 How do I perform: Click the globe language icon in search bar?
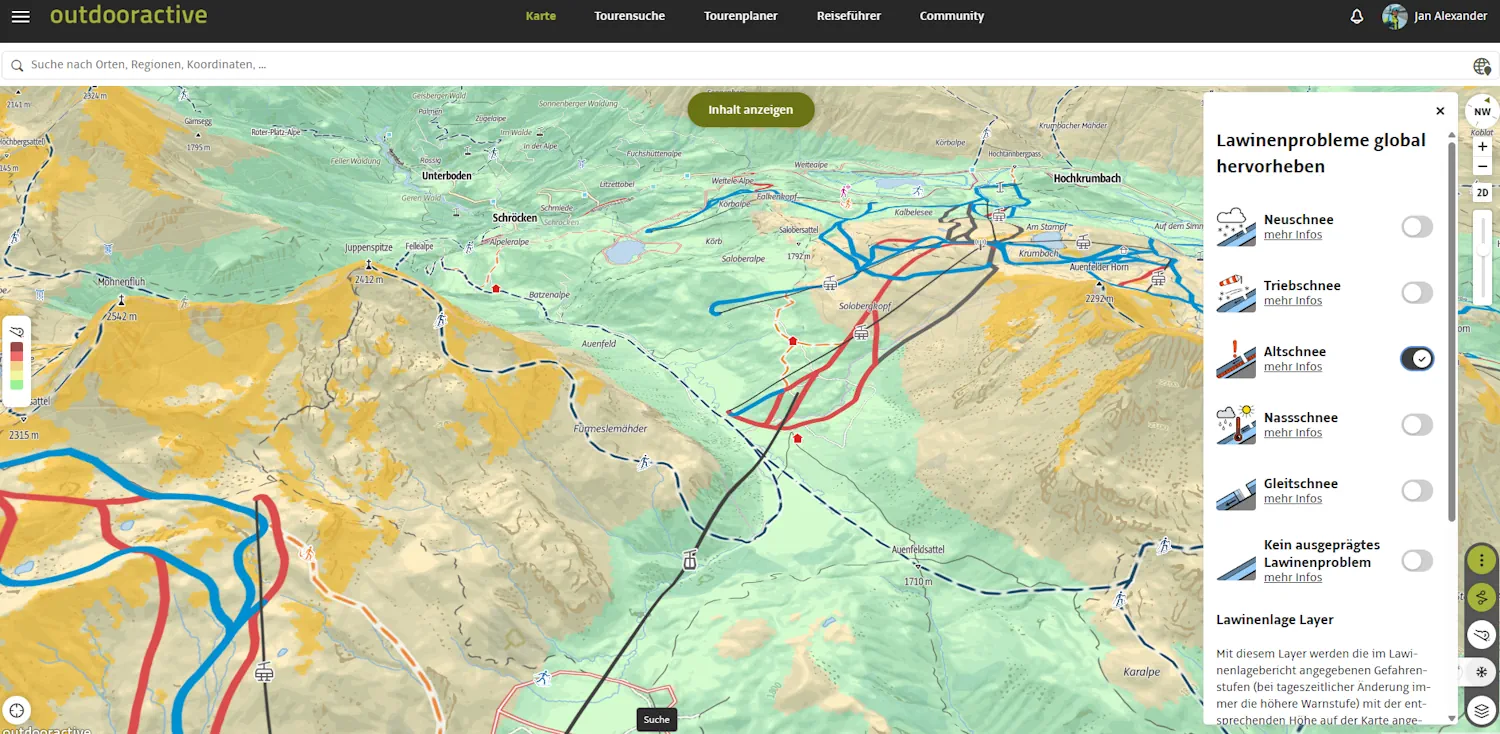1481,66
